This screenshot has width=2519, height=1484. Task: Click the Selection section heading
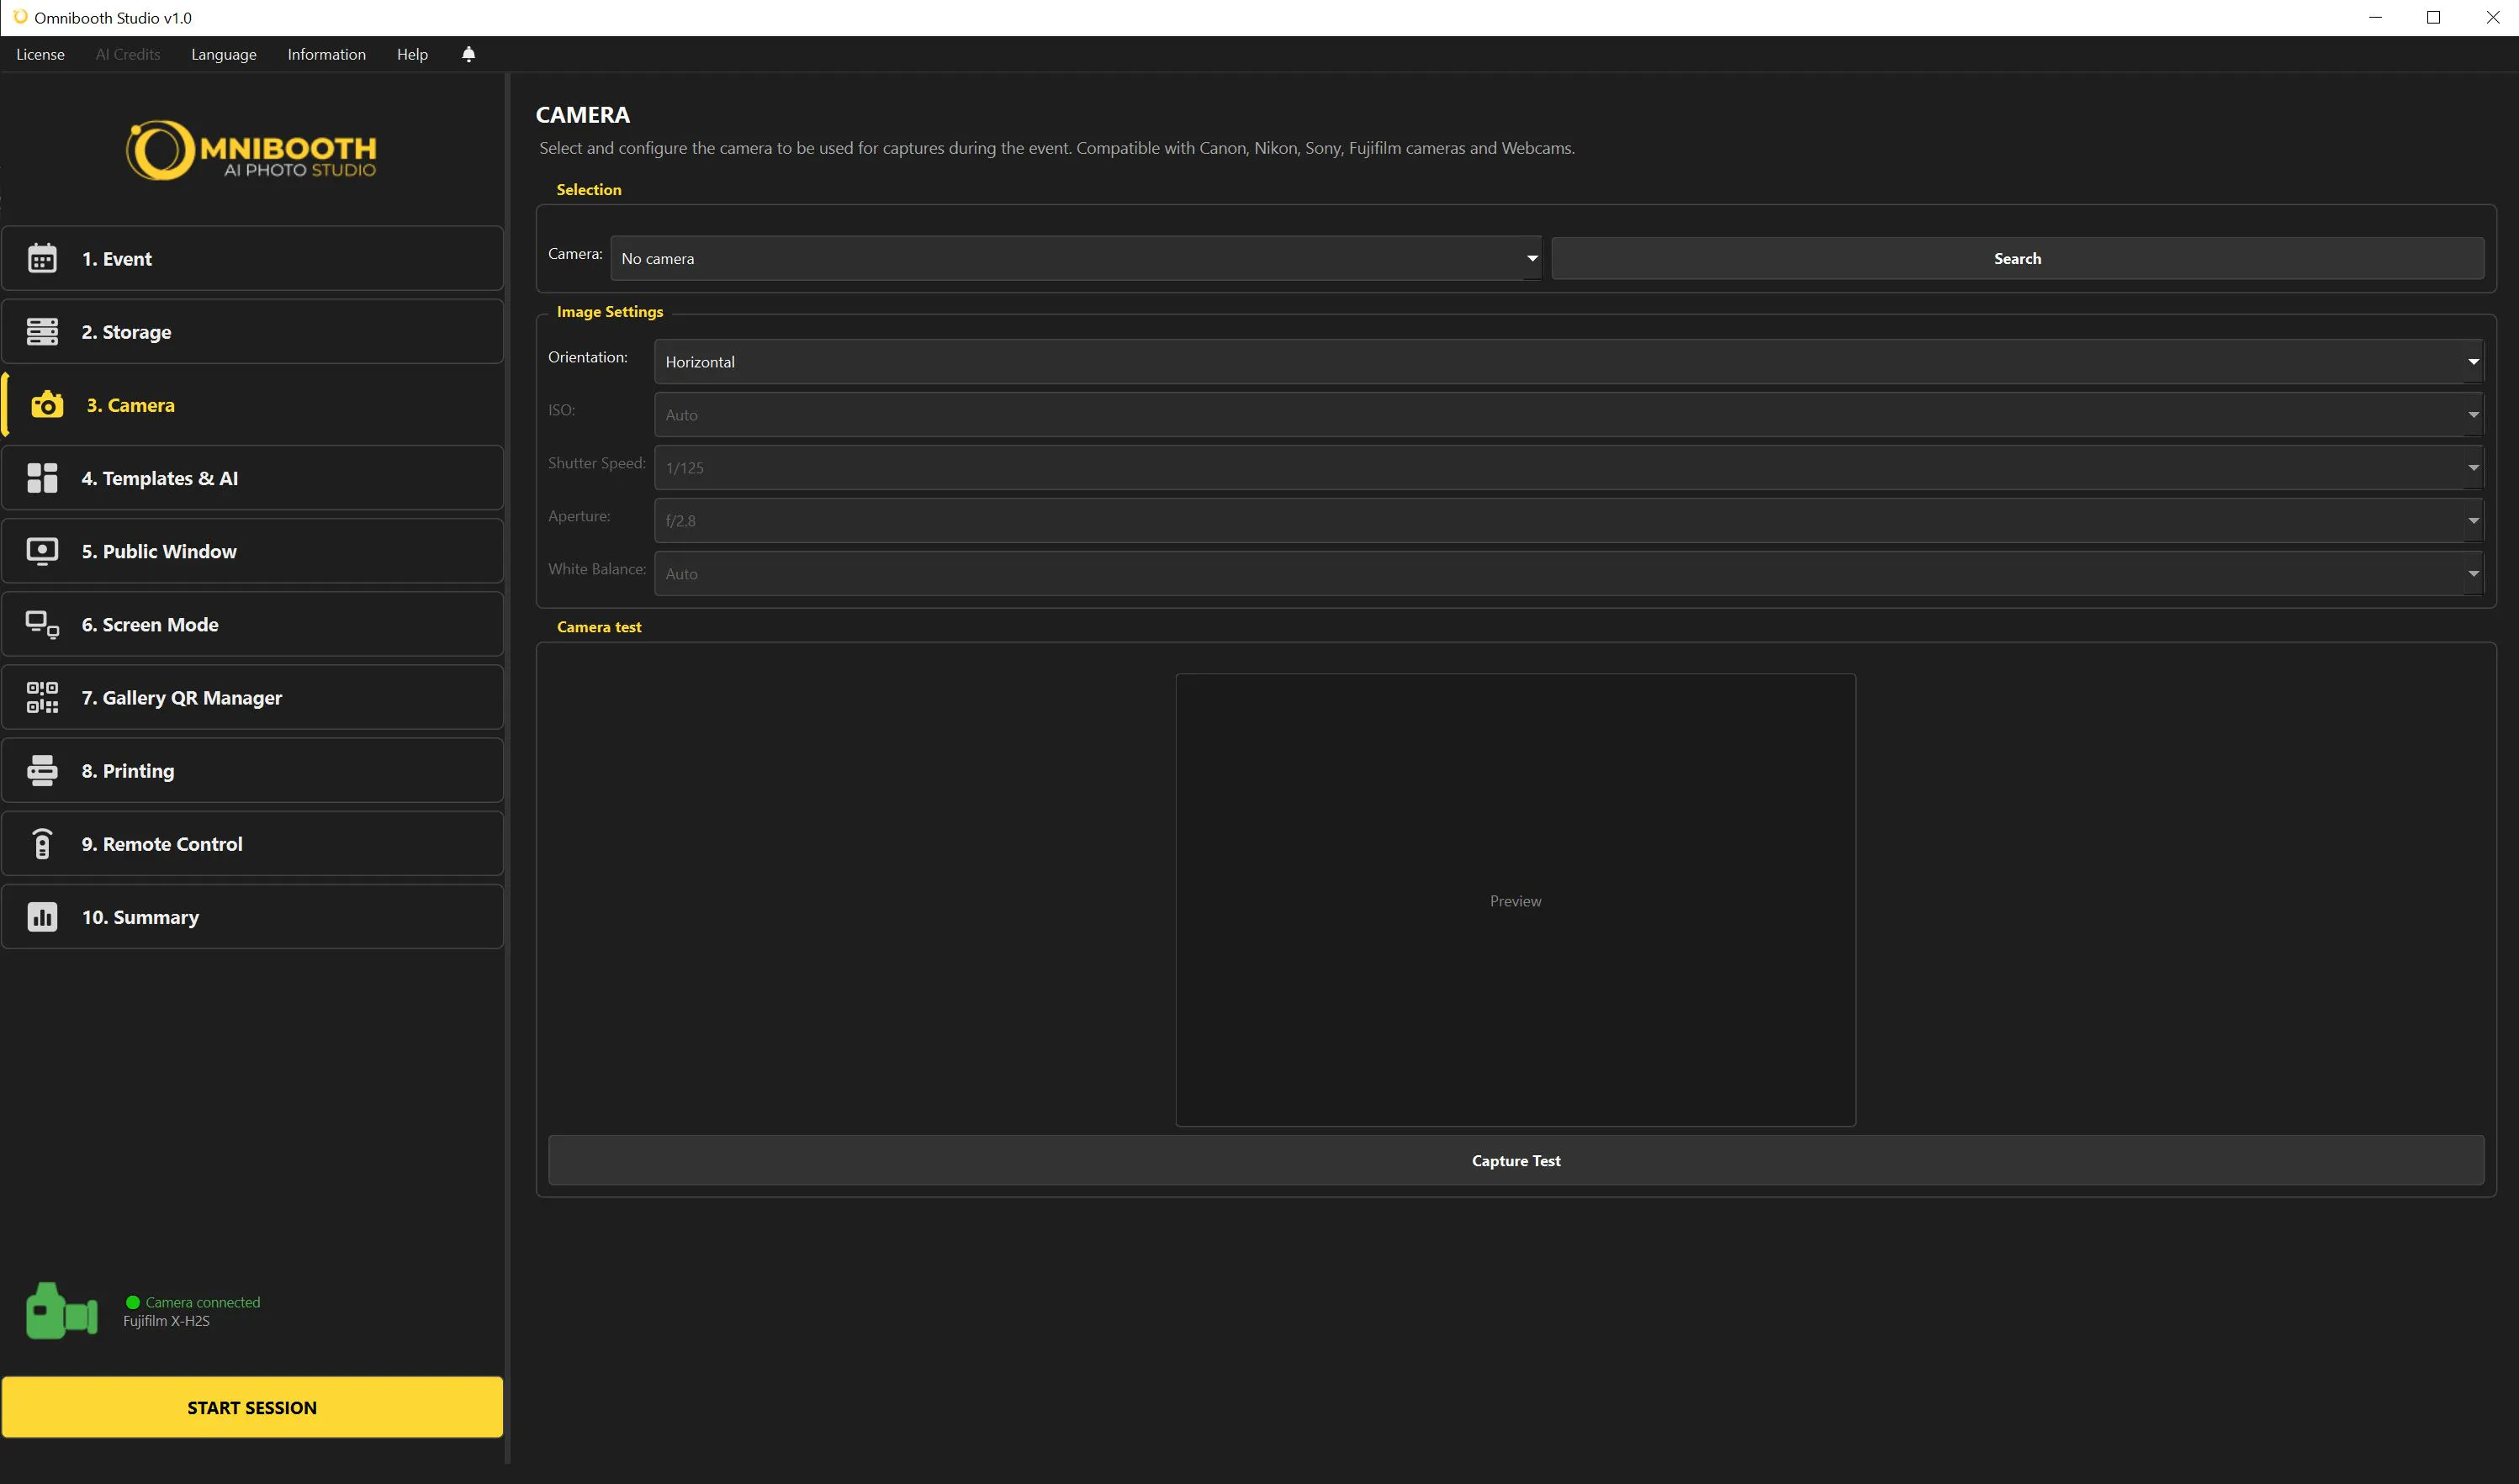589,189
